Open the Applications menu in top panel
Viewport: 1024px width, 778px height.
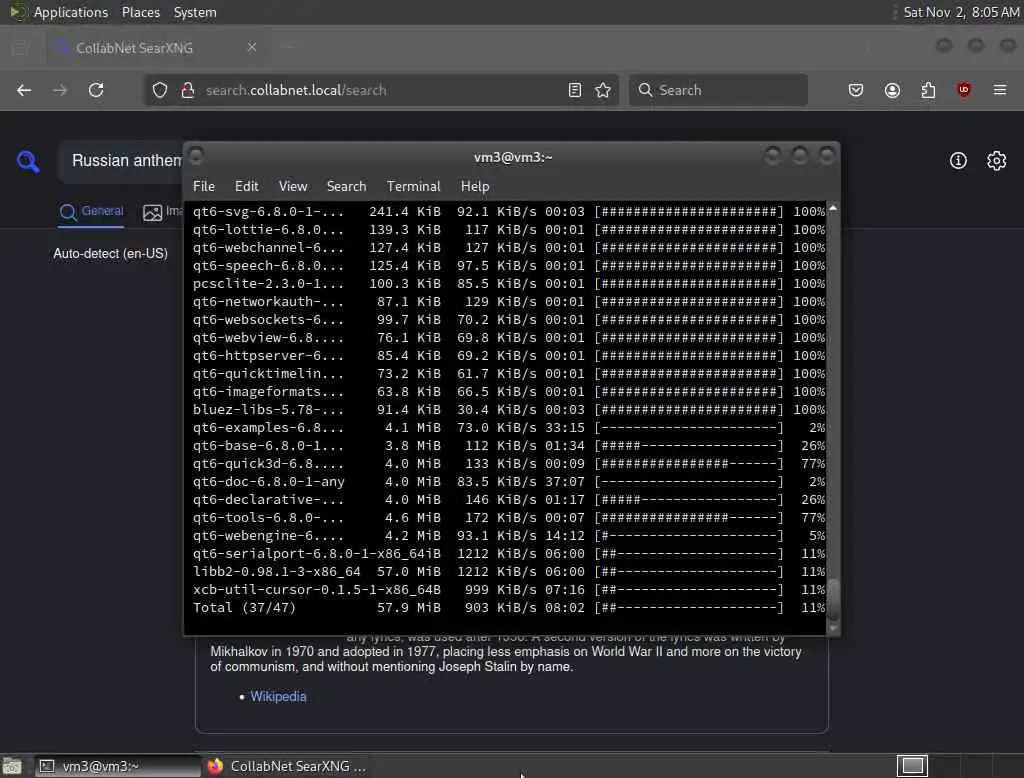tap(71, 12)
